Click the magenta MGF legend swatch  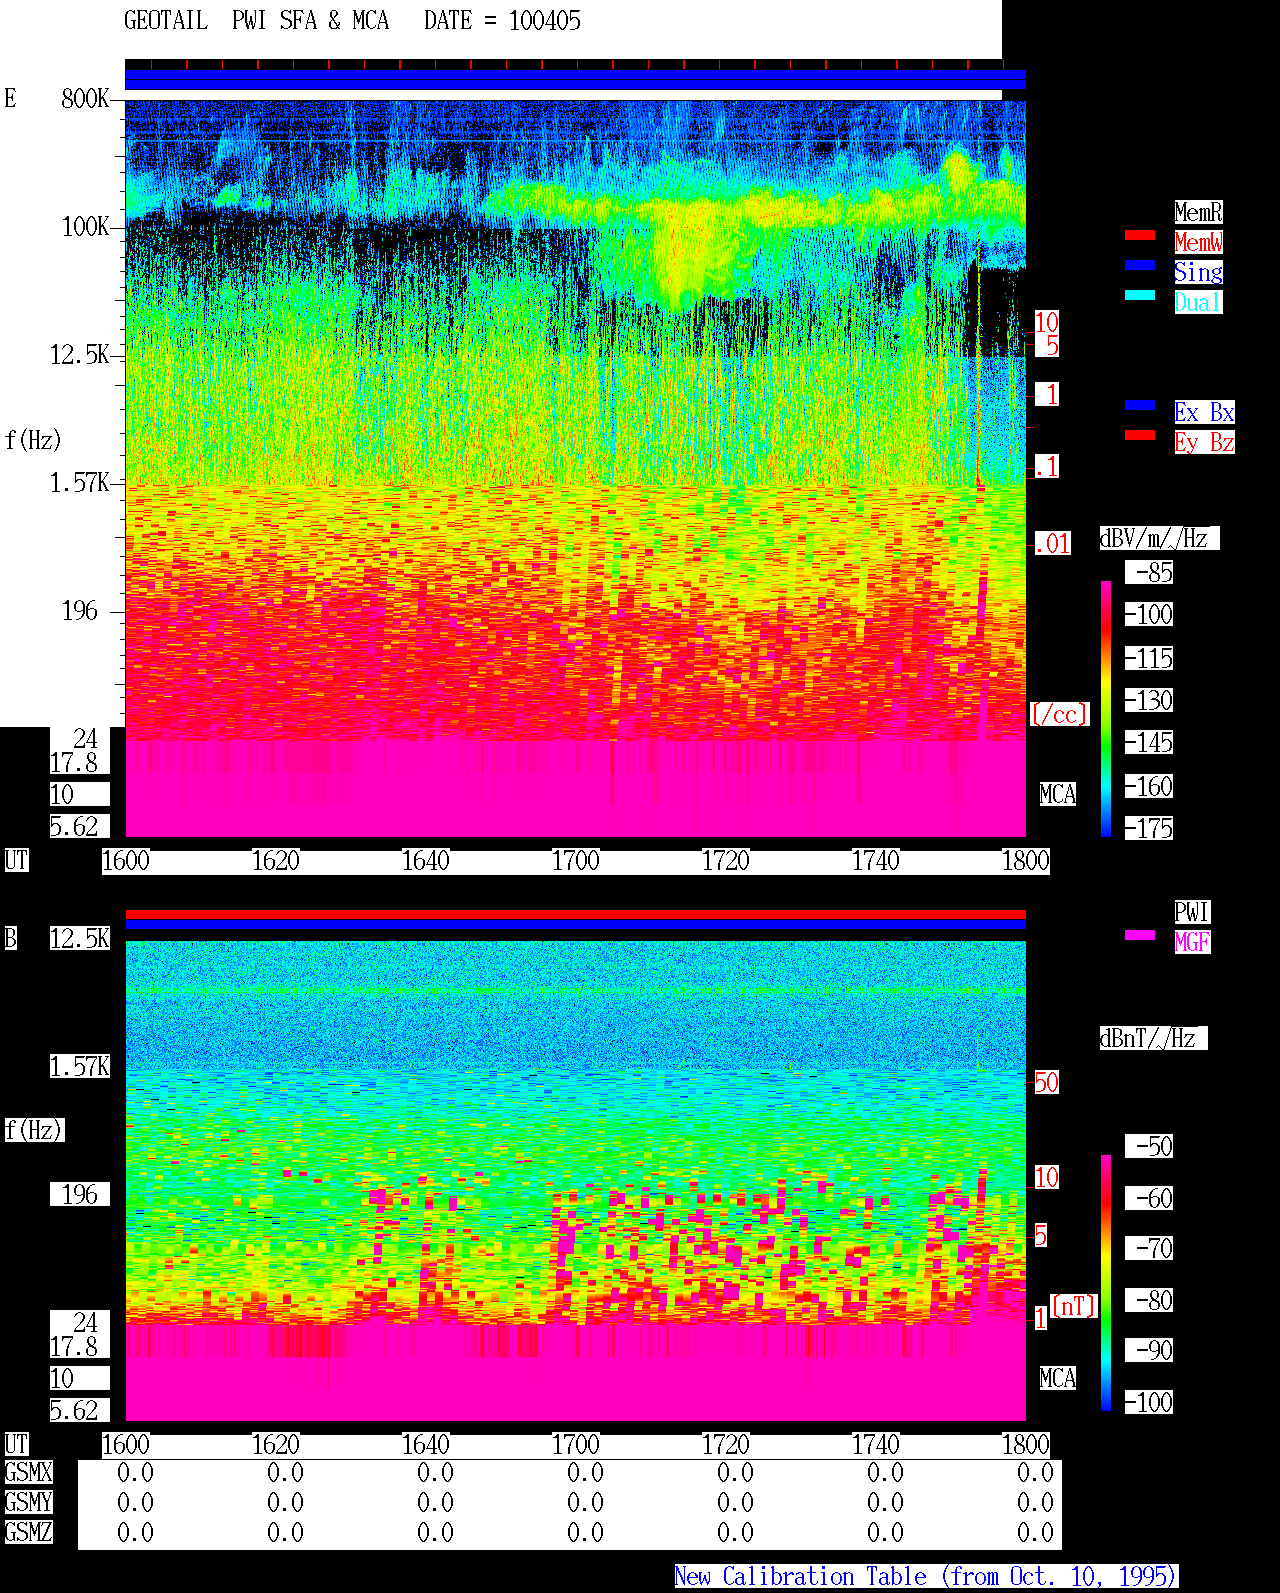point(1140,935)
